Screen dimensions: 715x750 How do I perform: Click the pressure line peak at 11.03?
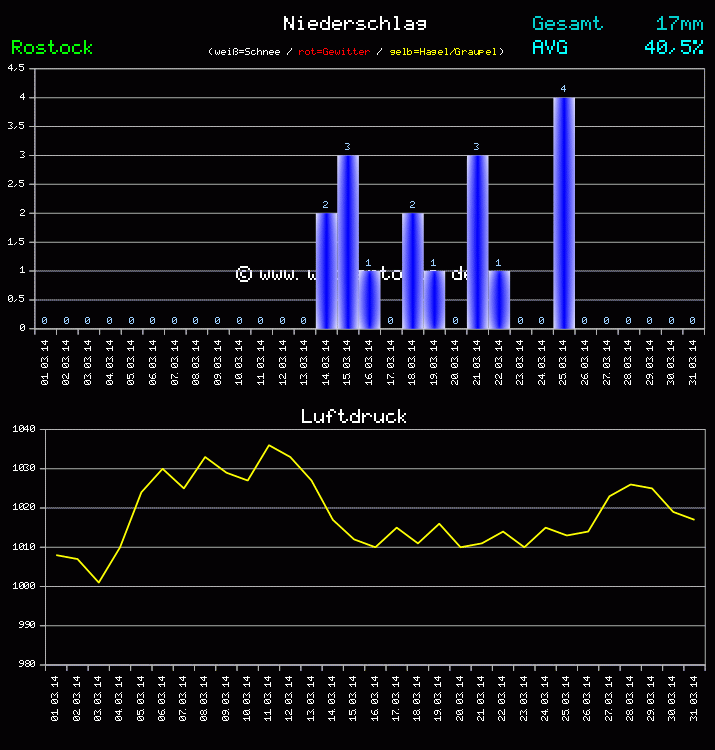[x=269, y=445]
